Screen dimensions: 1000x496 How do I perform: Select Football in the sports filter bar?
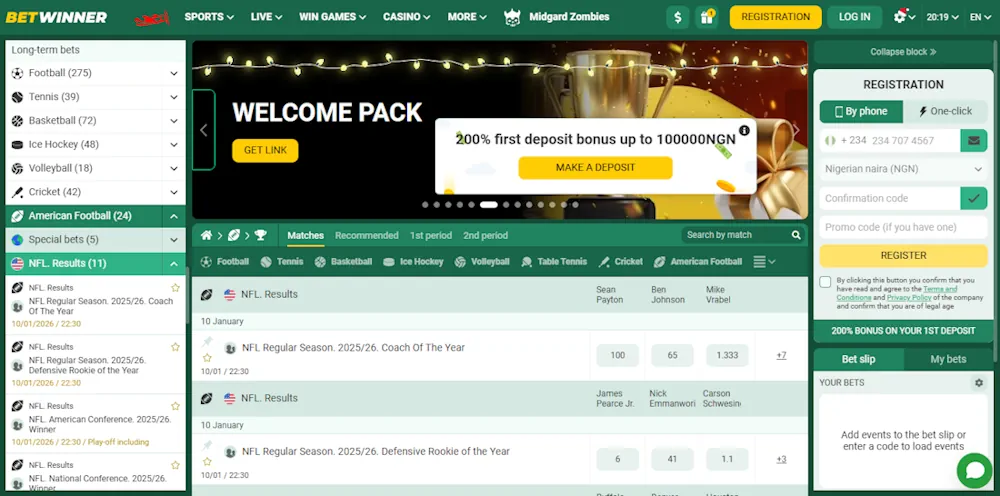[x=224, y=261]
